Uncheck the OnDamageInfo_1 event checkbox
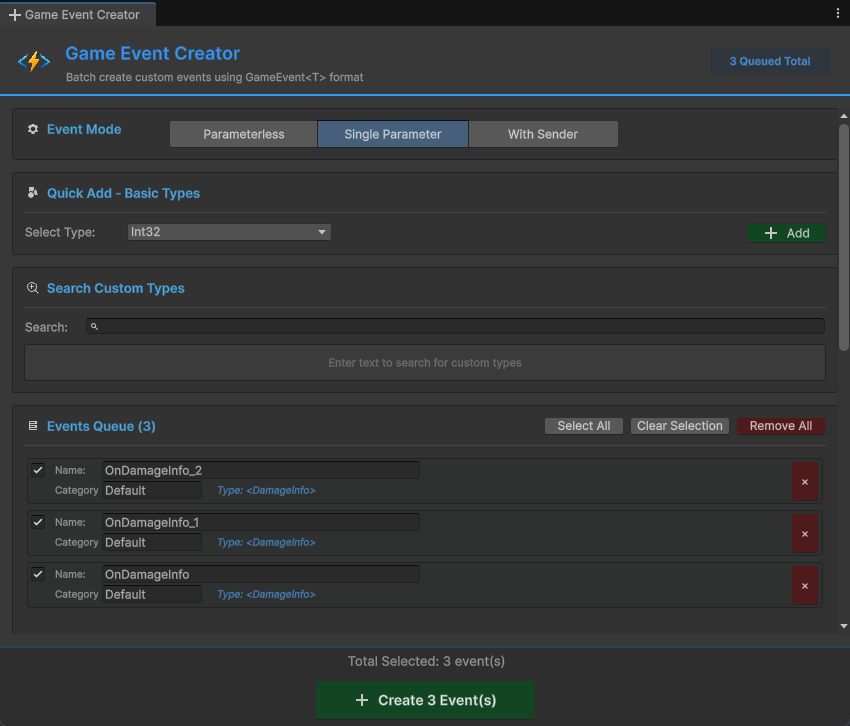The image size is (850, 726). point(37,522)
